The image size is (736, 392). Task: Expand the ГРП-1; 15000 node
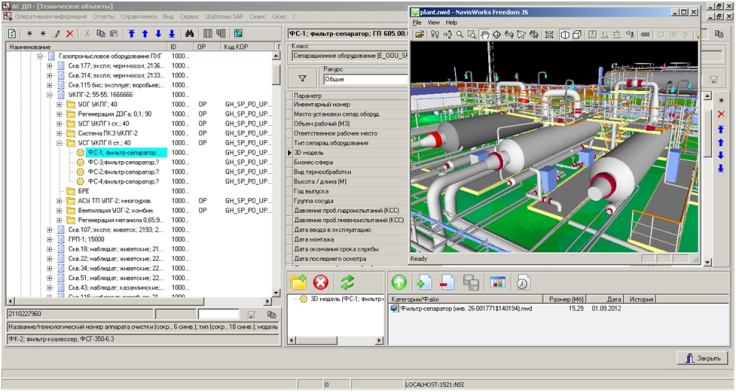[50, 239]
